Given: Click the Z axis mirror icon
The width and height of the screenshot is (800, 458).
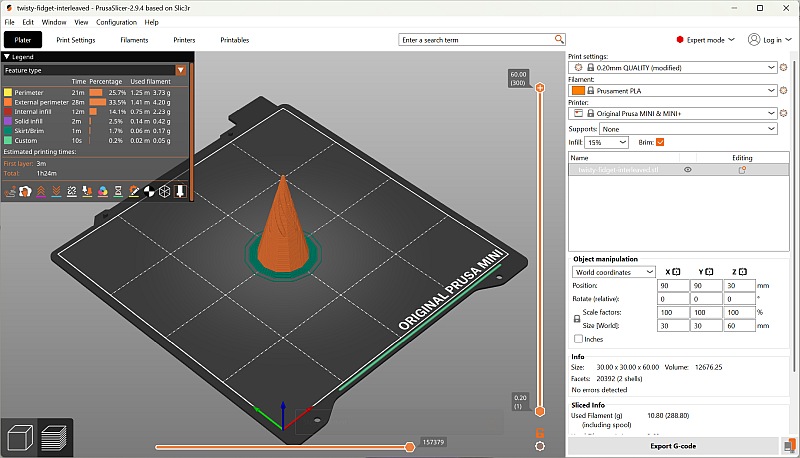Looking at the screenshot, I should pyautogui.click(x=743, y=272).
